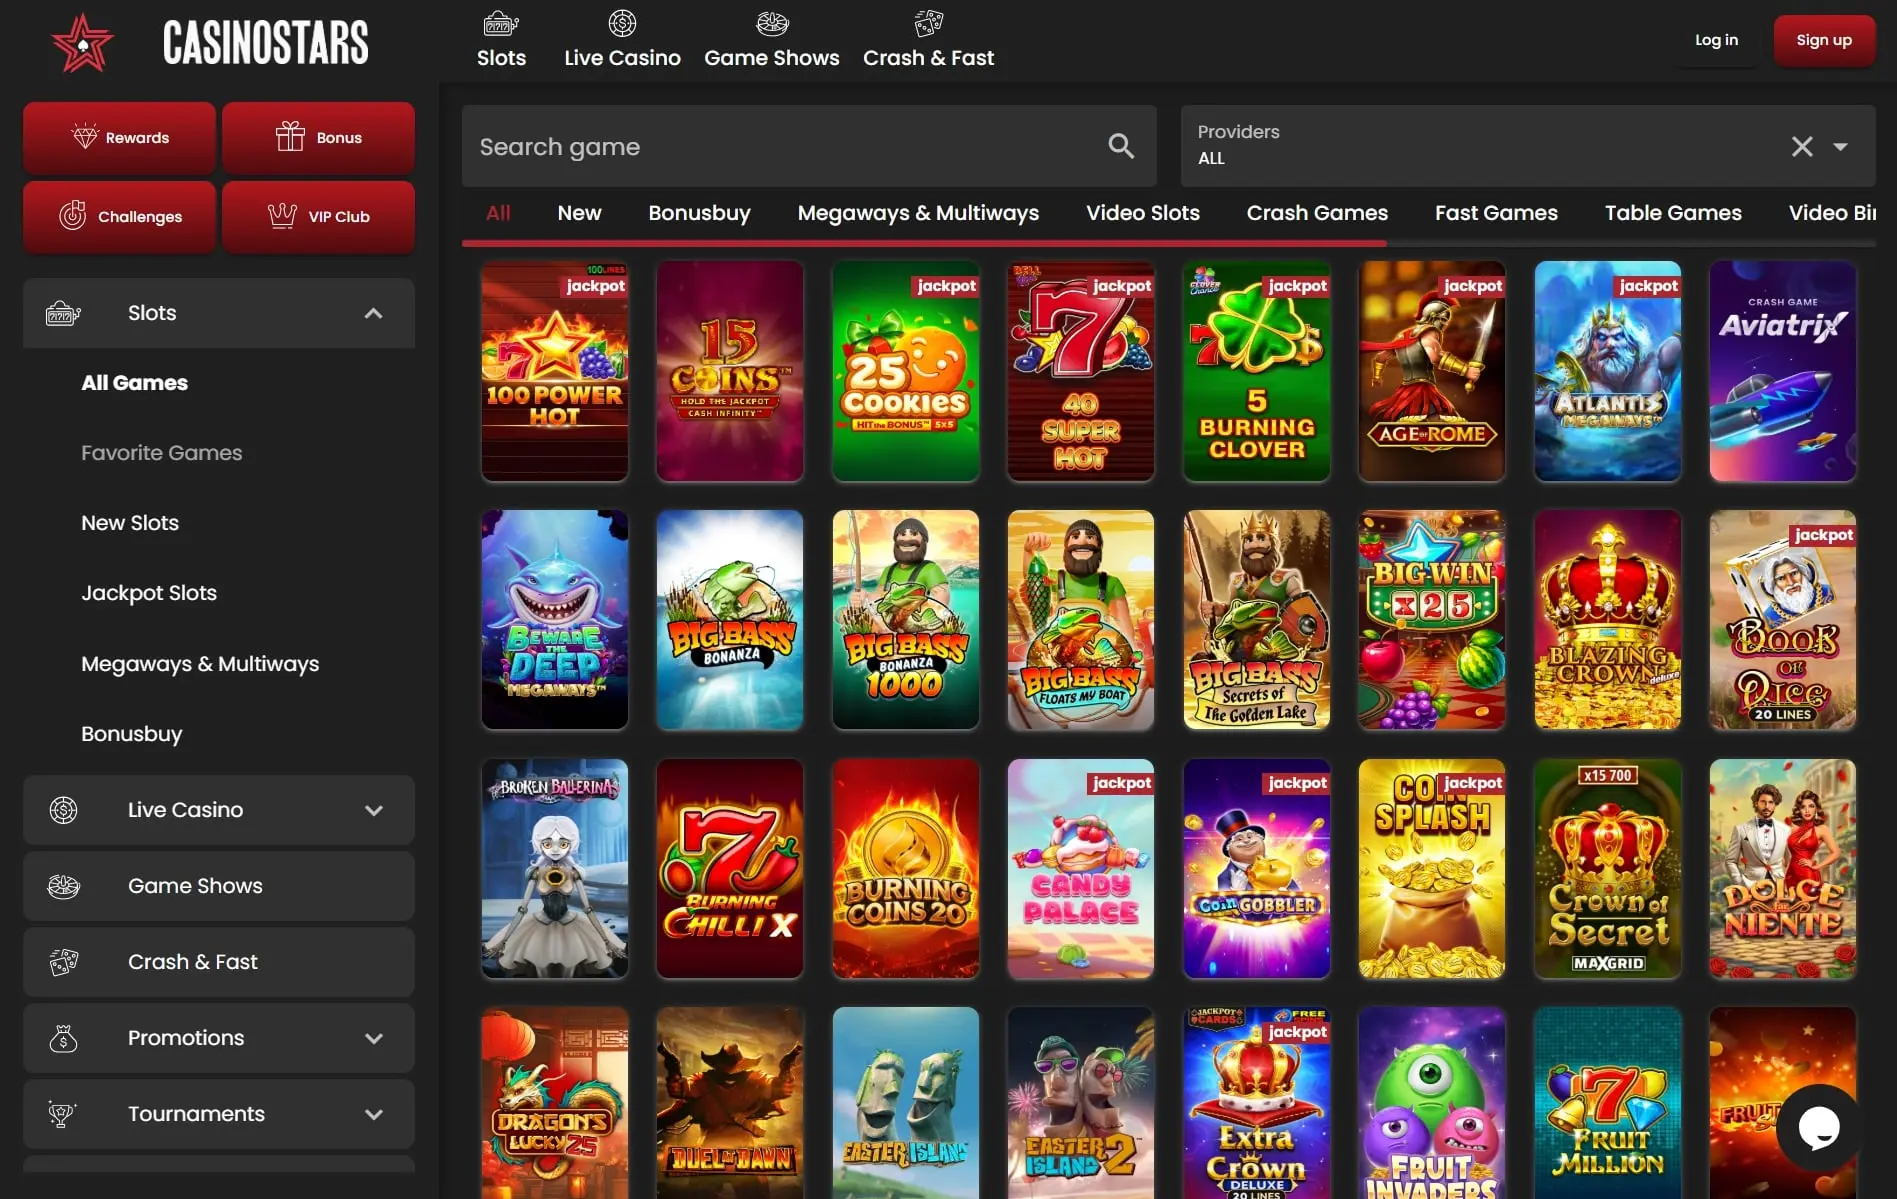Image resolution: width=1897 pixels, height=1199 pixels.
Task: Click the Crash & Fast dice icon in sidebar
Action: [63, 962]
